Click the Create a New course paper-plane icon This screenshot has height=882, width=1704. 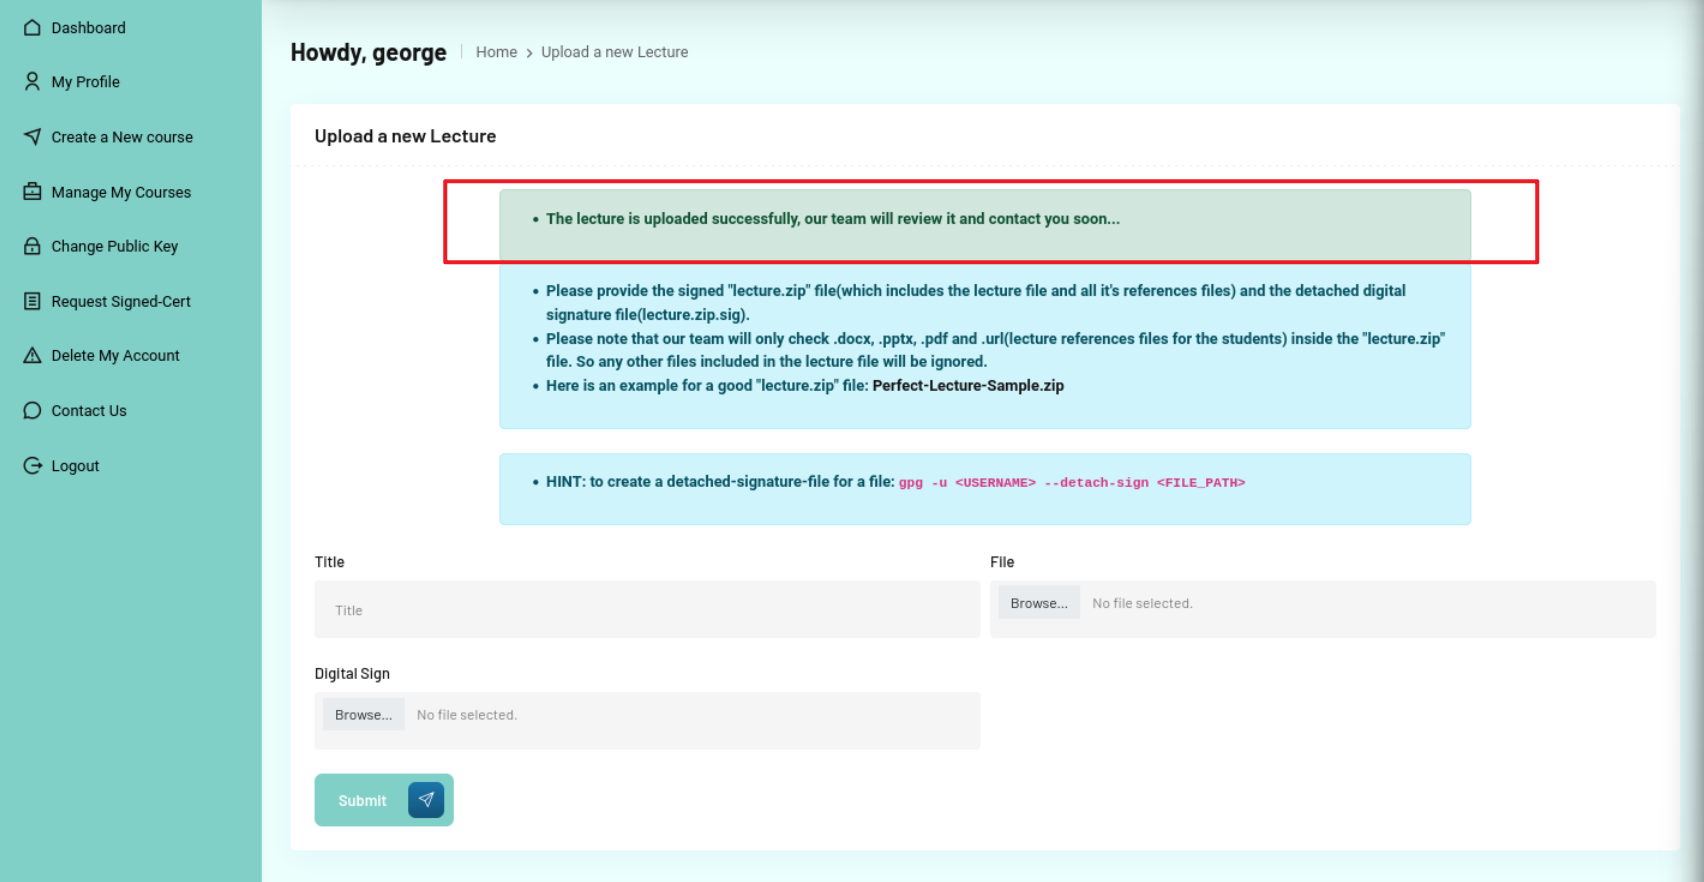(32, 137)
